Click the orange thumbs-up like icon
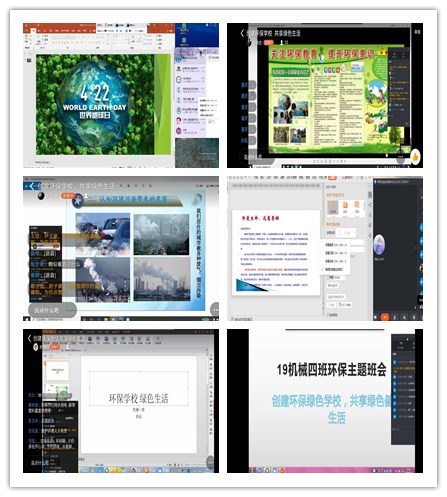 click(415, 157)
